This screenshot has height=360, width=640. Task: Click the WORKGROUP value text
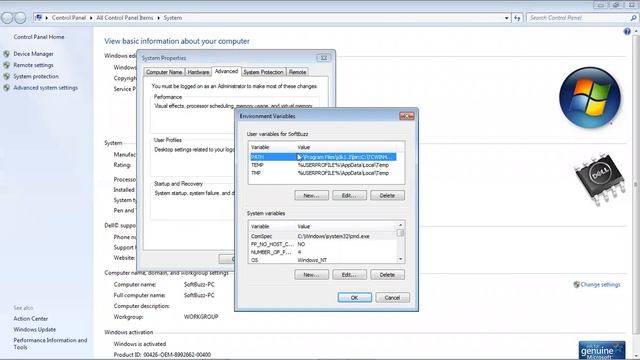pos(201,317)
